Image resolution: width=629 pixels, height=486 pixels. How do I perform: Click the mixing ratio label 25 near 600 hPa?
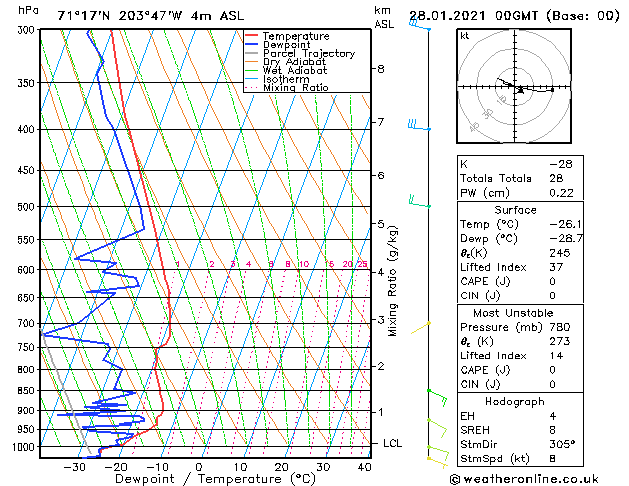point(362,264)
